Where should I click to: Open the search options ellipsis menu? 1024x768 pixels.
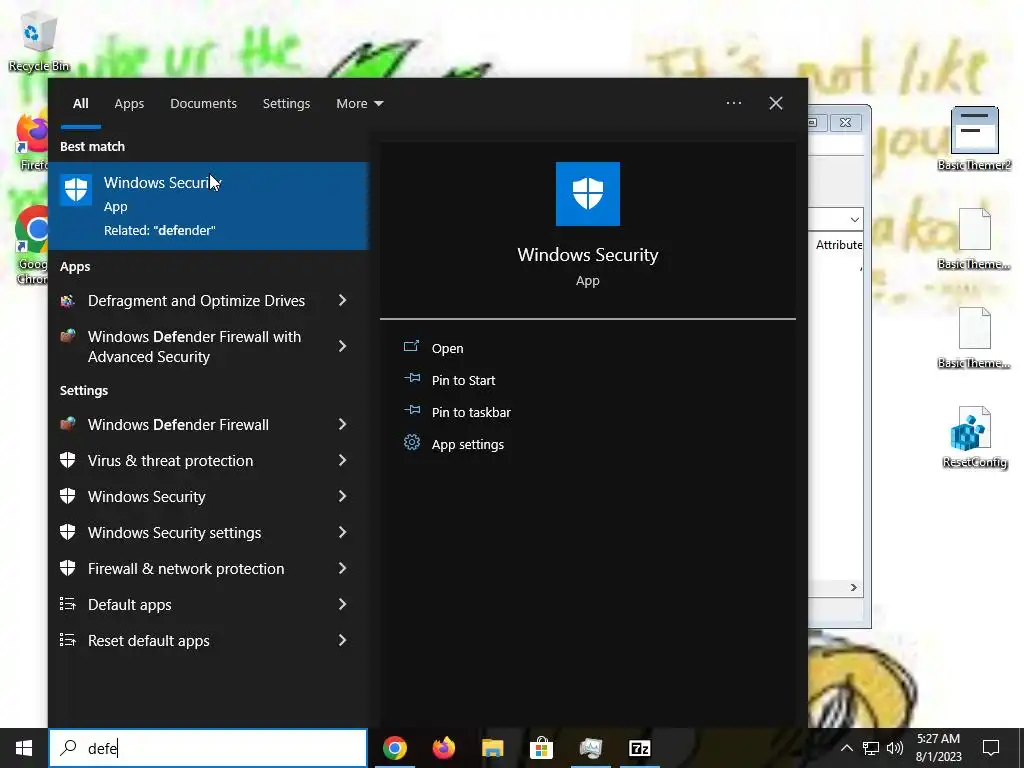point(733,103)
